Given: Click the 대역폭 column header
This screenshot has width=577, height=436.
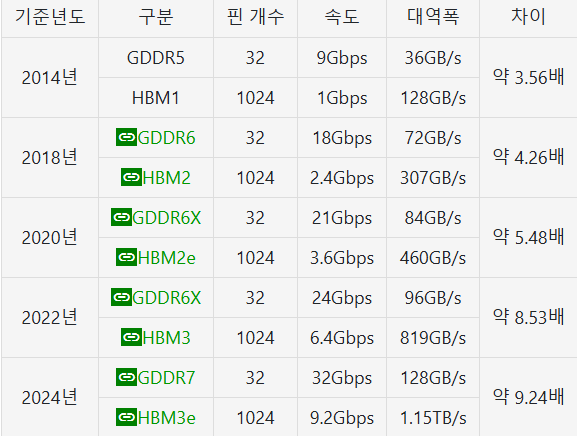Looking at the screenshot, I should 433,17.
